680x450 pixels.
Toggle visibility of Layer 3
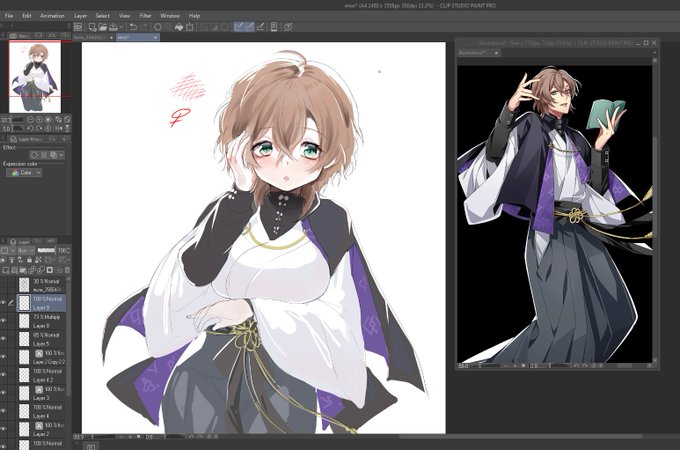pyautogui.click(x=3, y=393)
